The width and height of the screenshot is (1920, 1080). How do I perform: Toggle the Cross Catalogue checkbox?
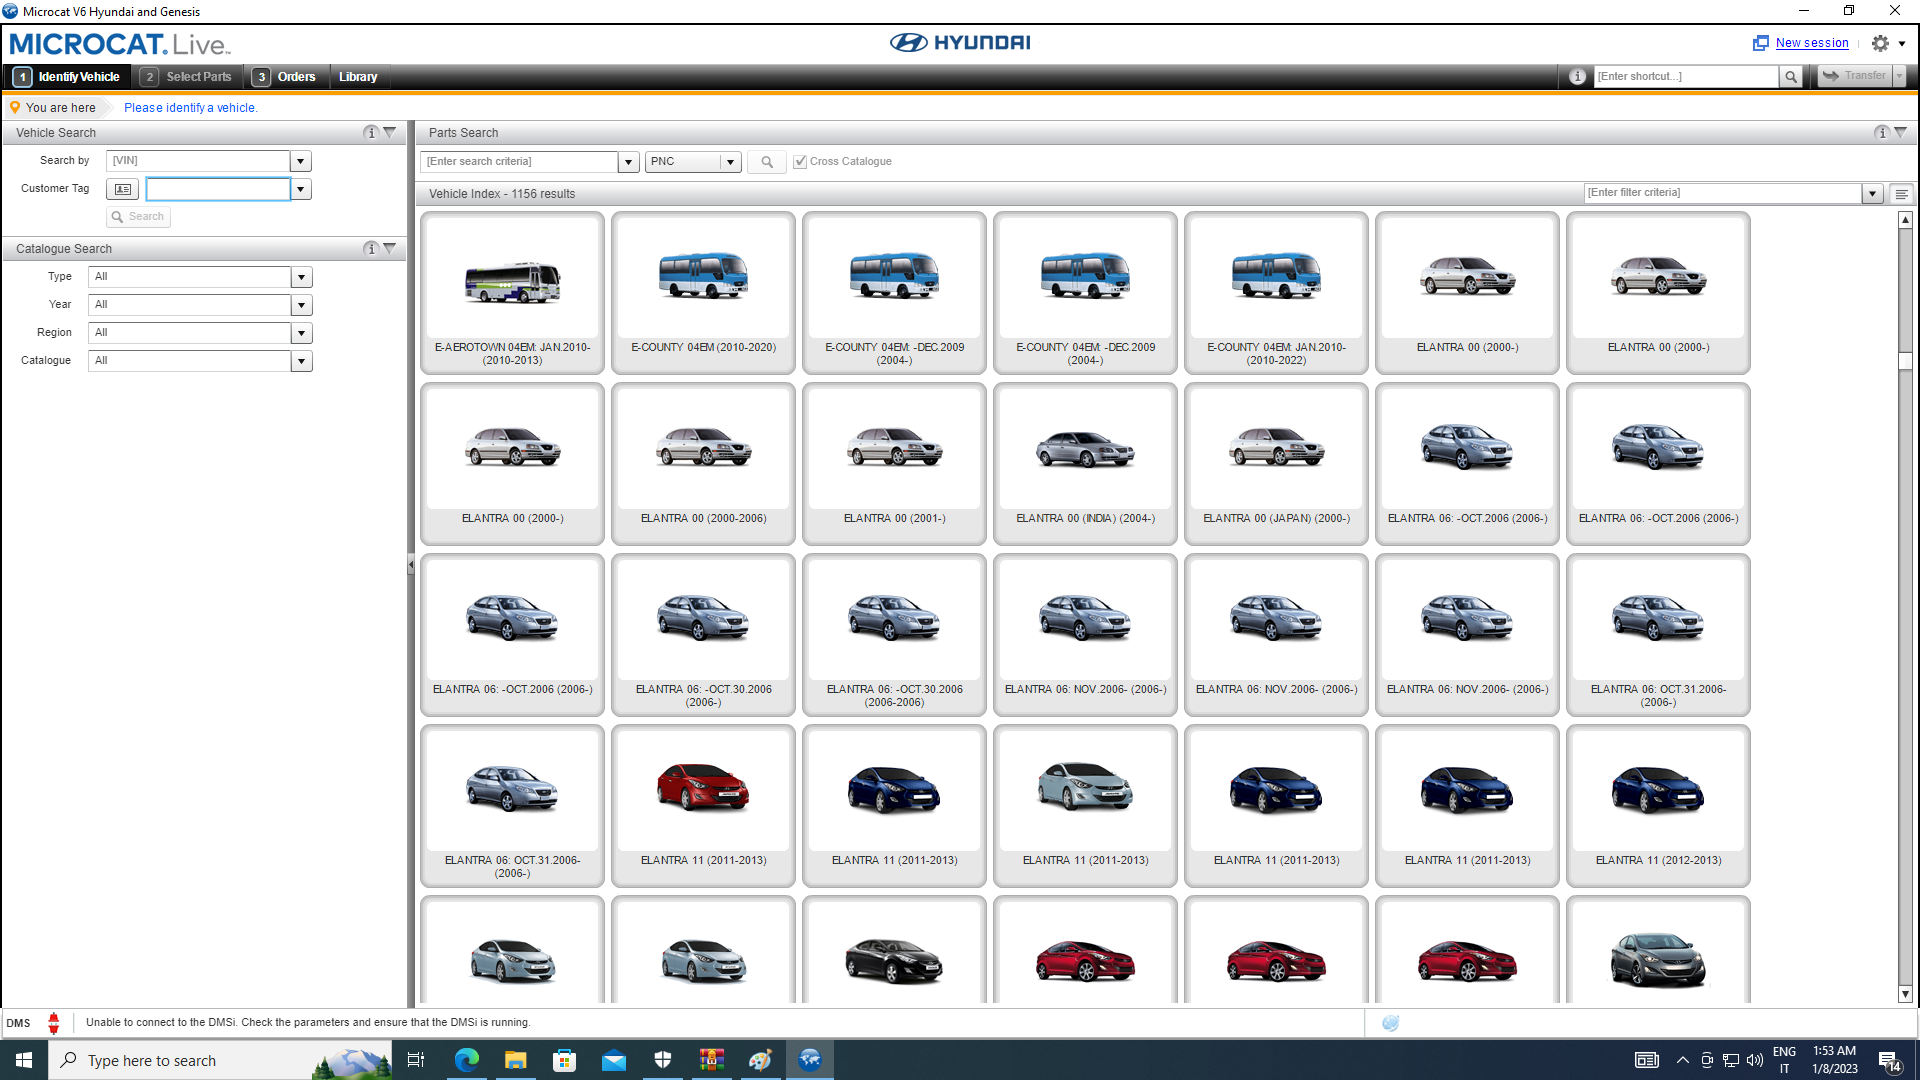click(x=800, y=162)
